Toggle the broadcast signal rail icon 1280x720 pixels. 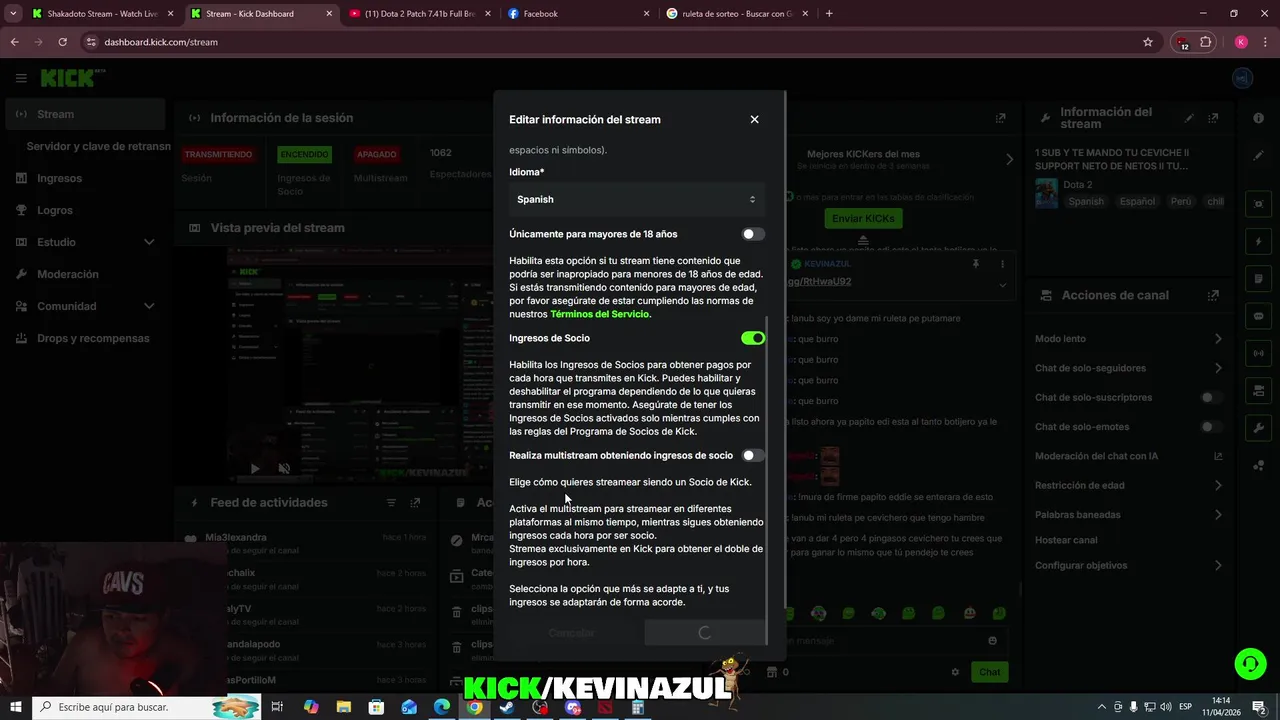[x=1258, y=352]
